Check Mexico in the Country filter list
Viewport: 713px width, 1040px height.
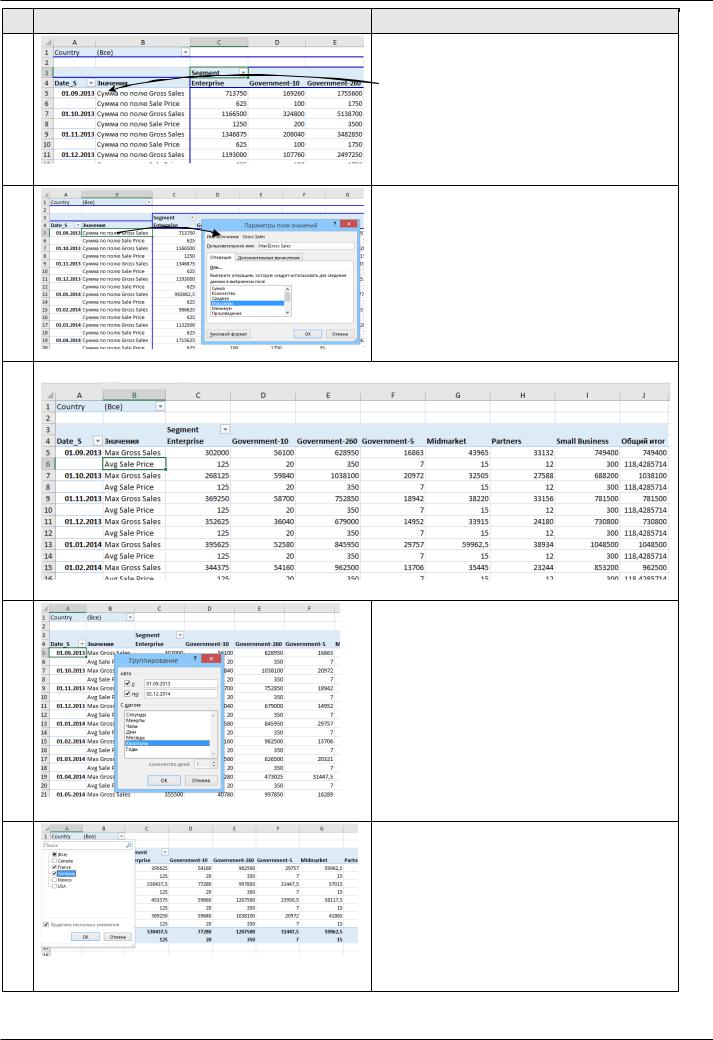[54, 879]
